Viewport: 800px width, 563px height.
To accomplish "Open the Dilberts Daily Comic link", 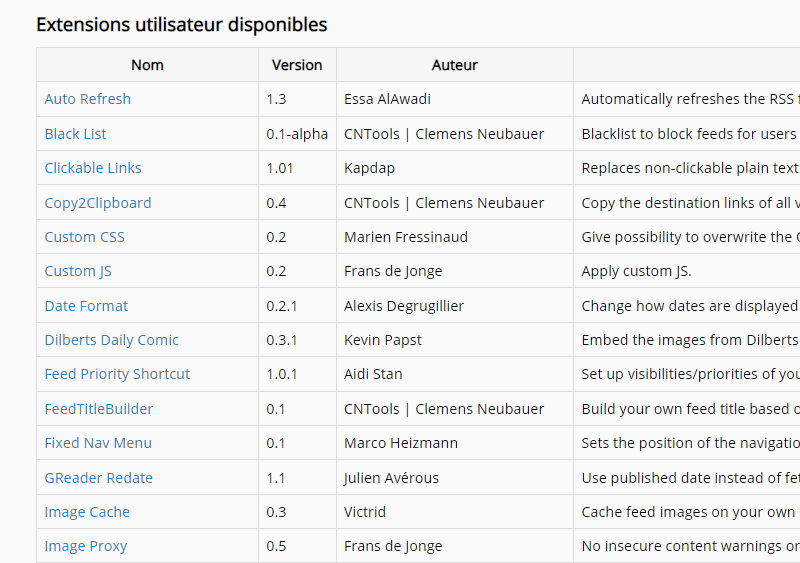I will tap(111, 340).
